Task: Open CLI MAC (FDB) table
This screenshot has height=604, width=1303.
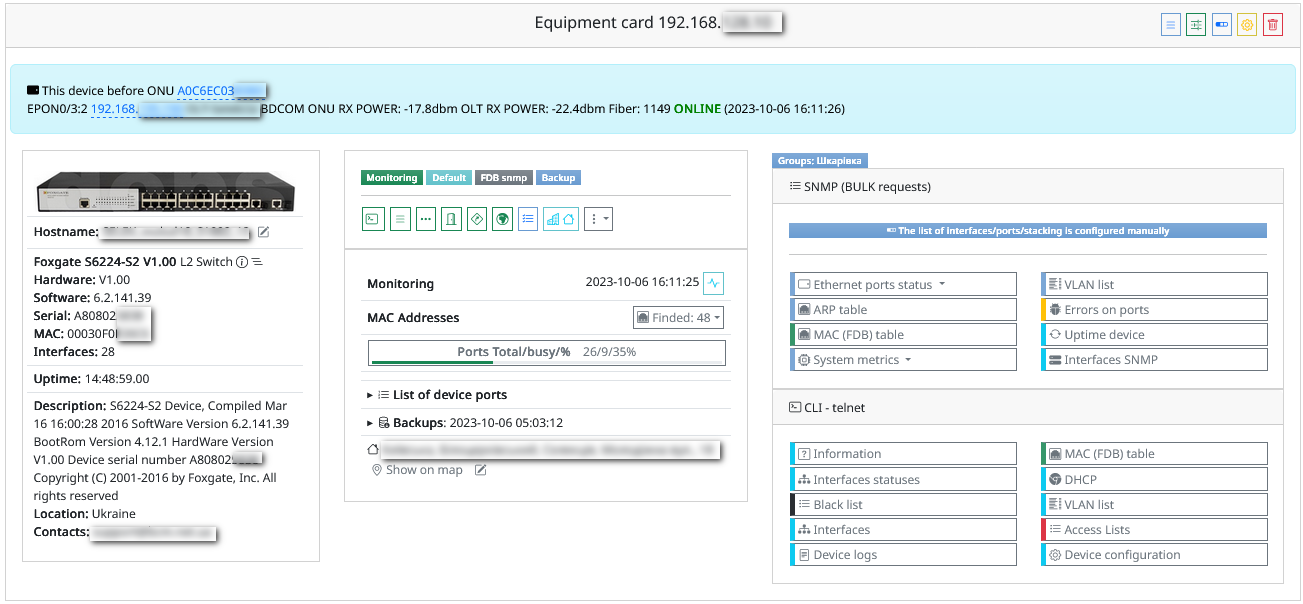Action: point(1154,453)
